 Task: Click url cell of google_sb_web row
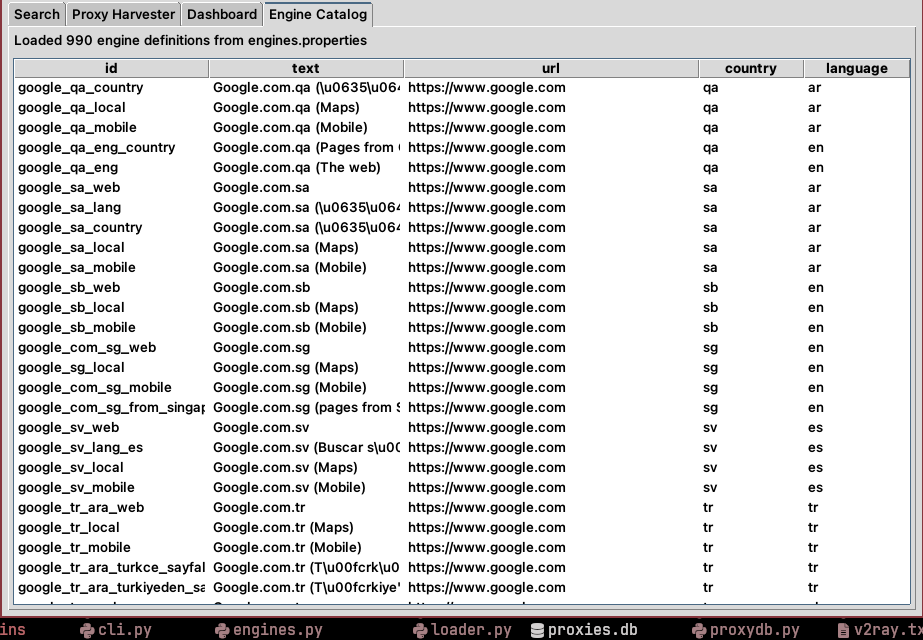[x=551, y=288]
